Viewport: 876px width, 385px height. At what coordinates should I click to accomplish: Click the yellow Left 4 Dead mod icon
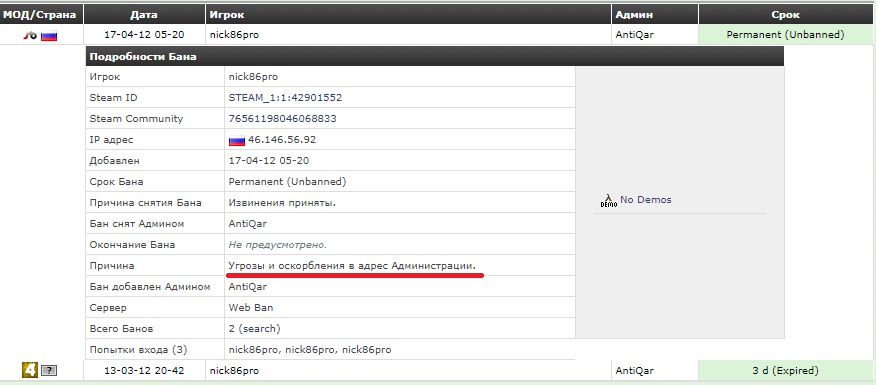30,369
